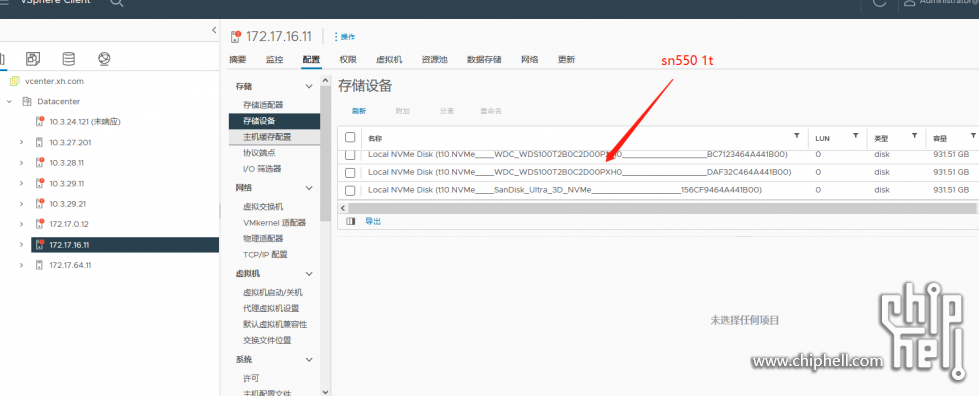Image resolution: width=979 pixels, height=396 pixels.
Task: Collapse the 系统 section in config menu
Action: point(308,360)
